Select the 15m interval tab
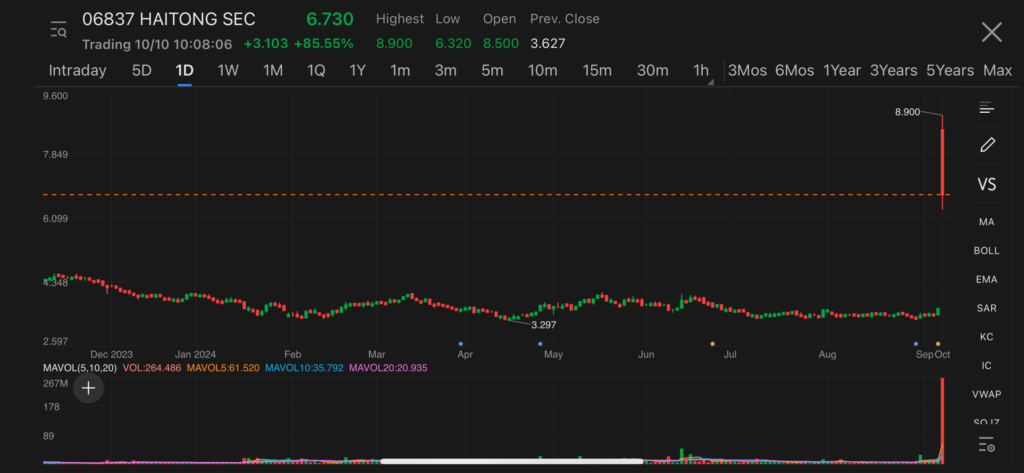The width and height of the screenshot is (1024, 473). tap(597, 71)
